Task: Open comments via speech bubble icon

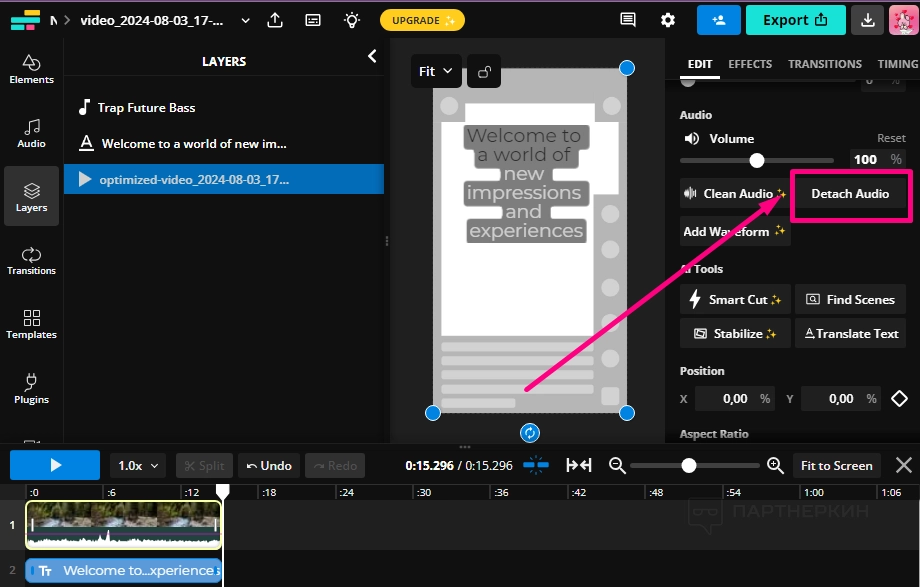Action: point(628,20)
